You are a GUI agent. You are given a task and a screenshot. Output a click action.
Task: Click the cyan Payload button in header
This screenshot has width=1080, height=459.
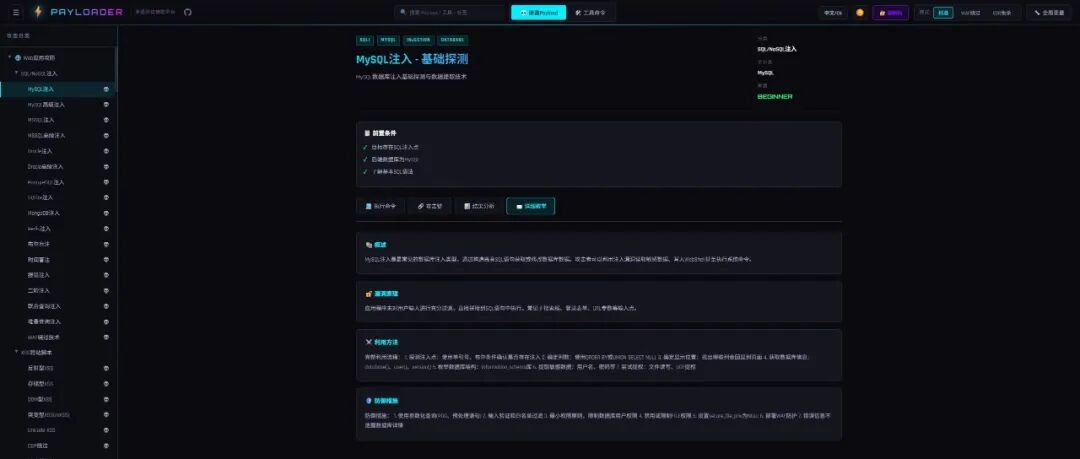click(539, 12)
